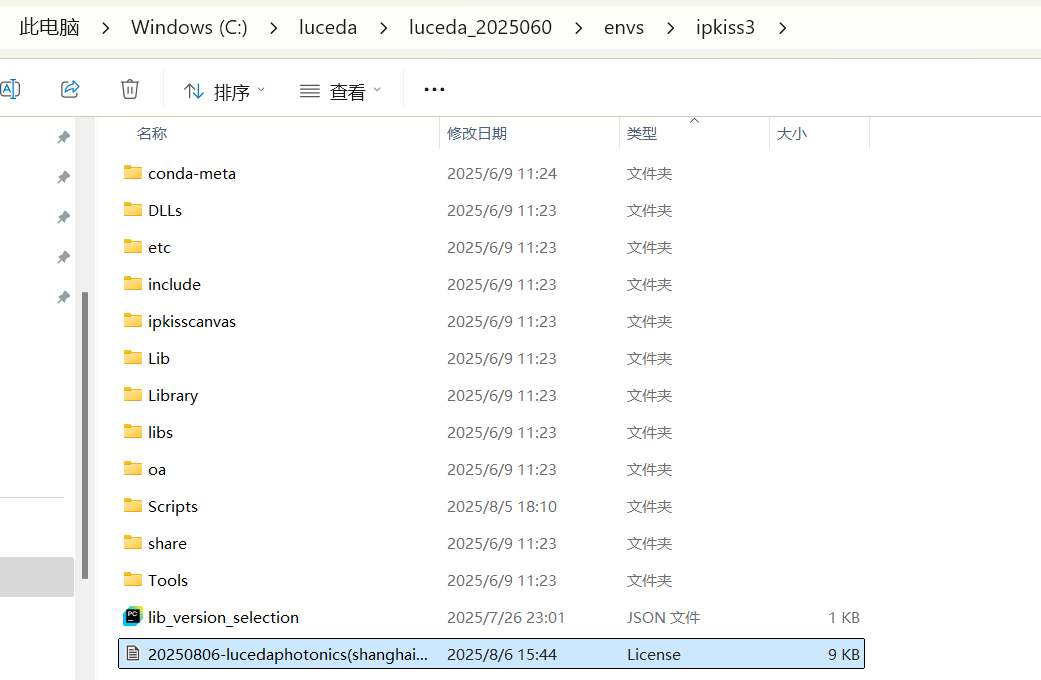
Task: Select the share folder icon
Action: pyautogui.click(x=133, y=543)
